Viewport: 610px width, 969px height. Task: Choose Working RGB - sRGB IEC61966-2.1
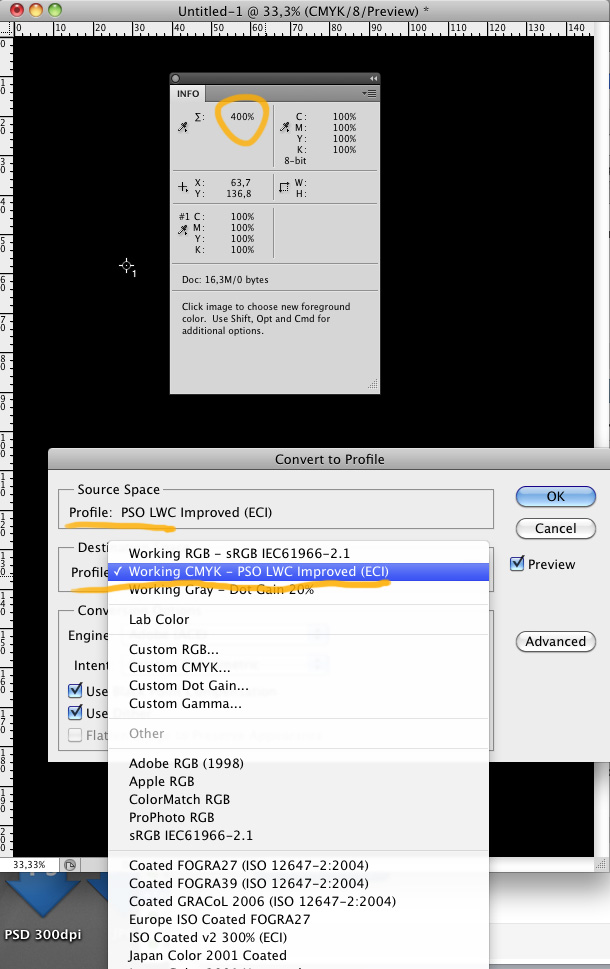pyautogui.click(x=299, y=553)
